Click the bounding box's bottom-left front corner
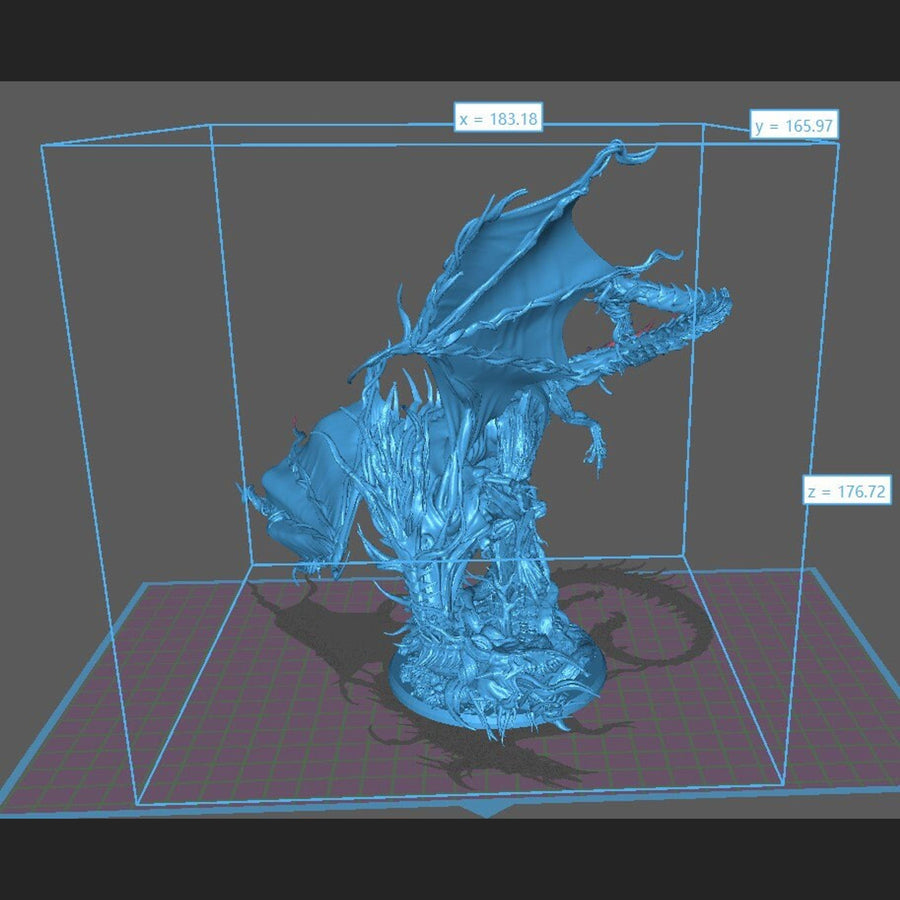 click(136, 802)
